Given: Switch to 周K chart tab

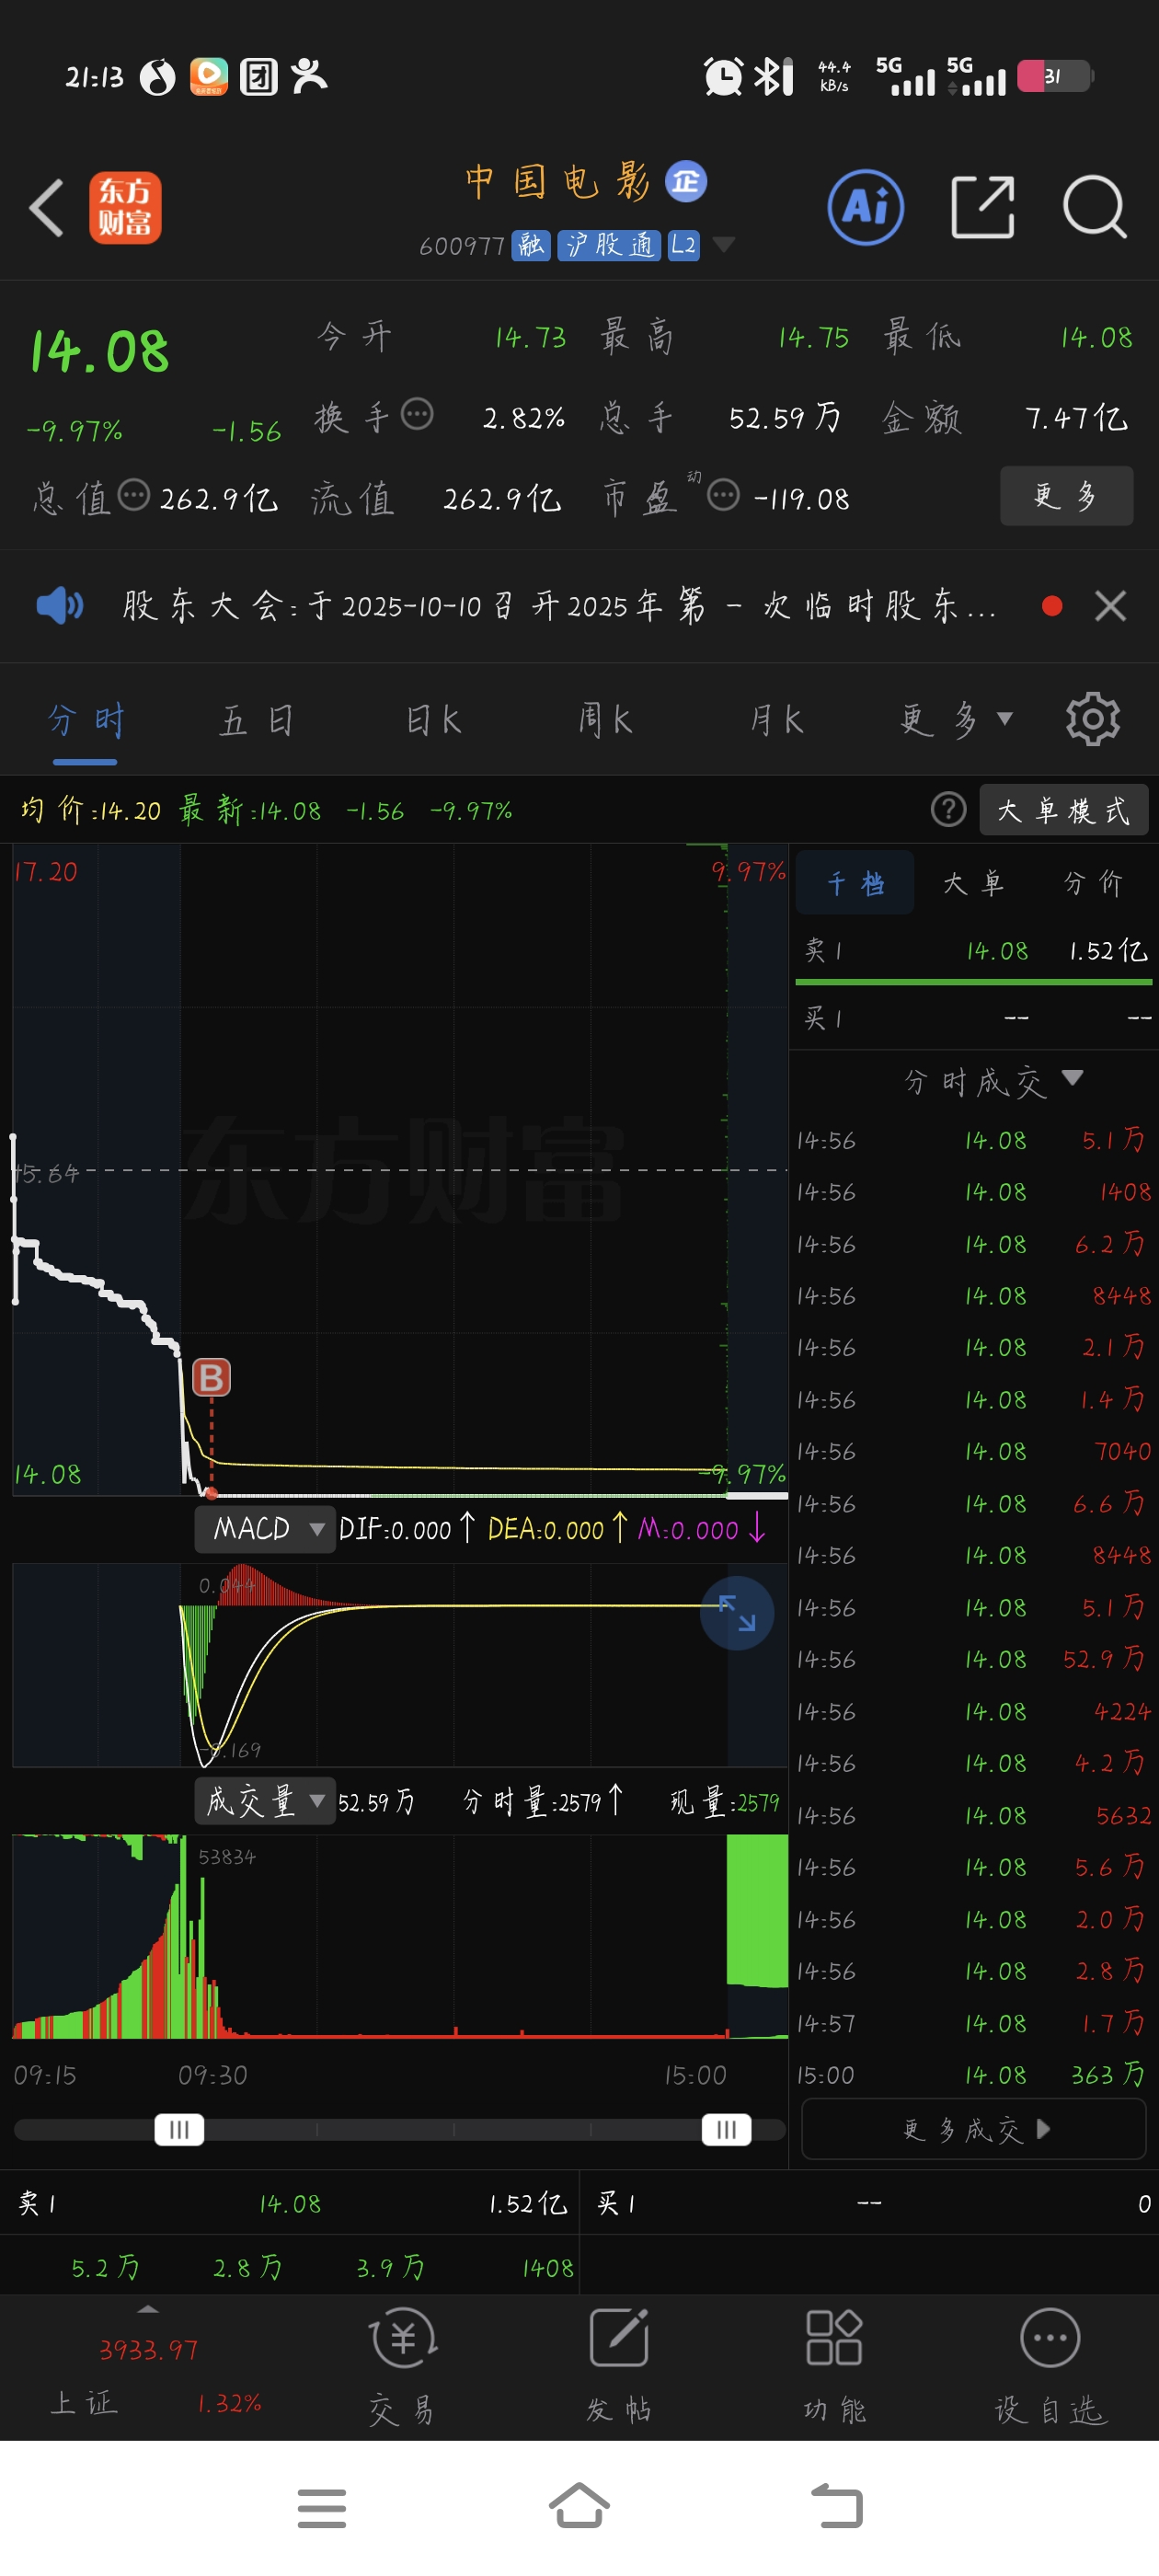Looking at the screenshot, I should 605,720.
